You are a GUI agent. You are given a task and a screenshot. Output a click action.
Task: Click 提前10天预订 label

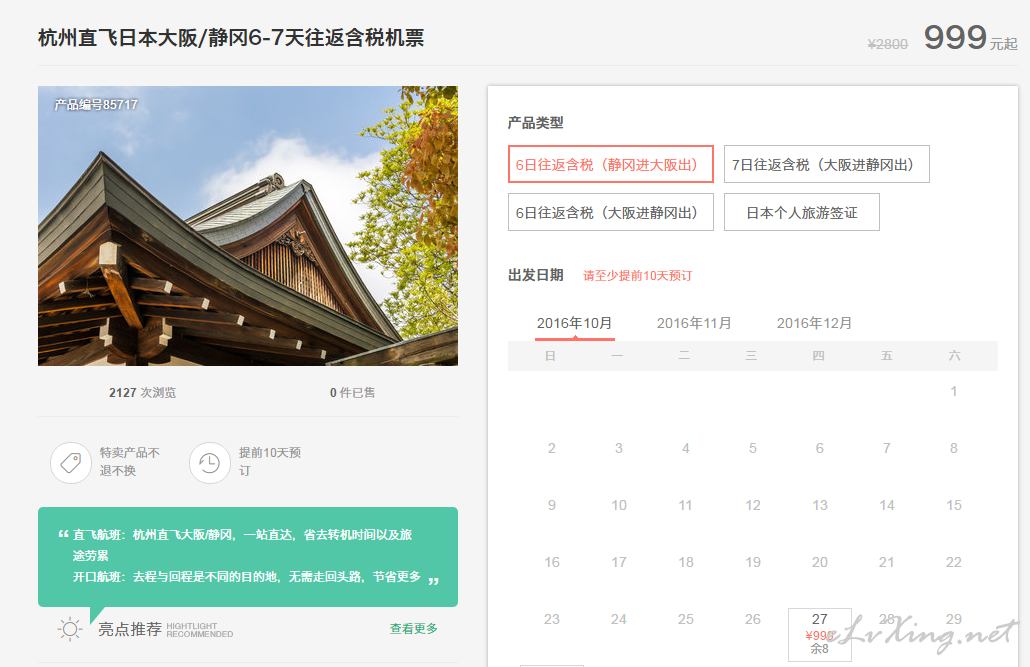[x=269, y=461]
